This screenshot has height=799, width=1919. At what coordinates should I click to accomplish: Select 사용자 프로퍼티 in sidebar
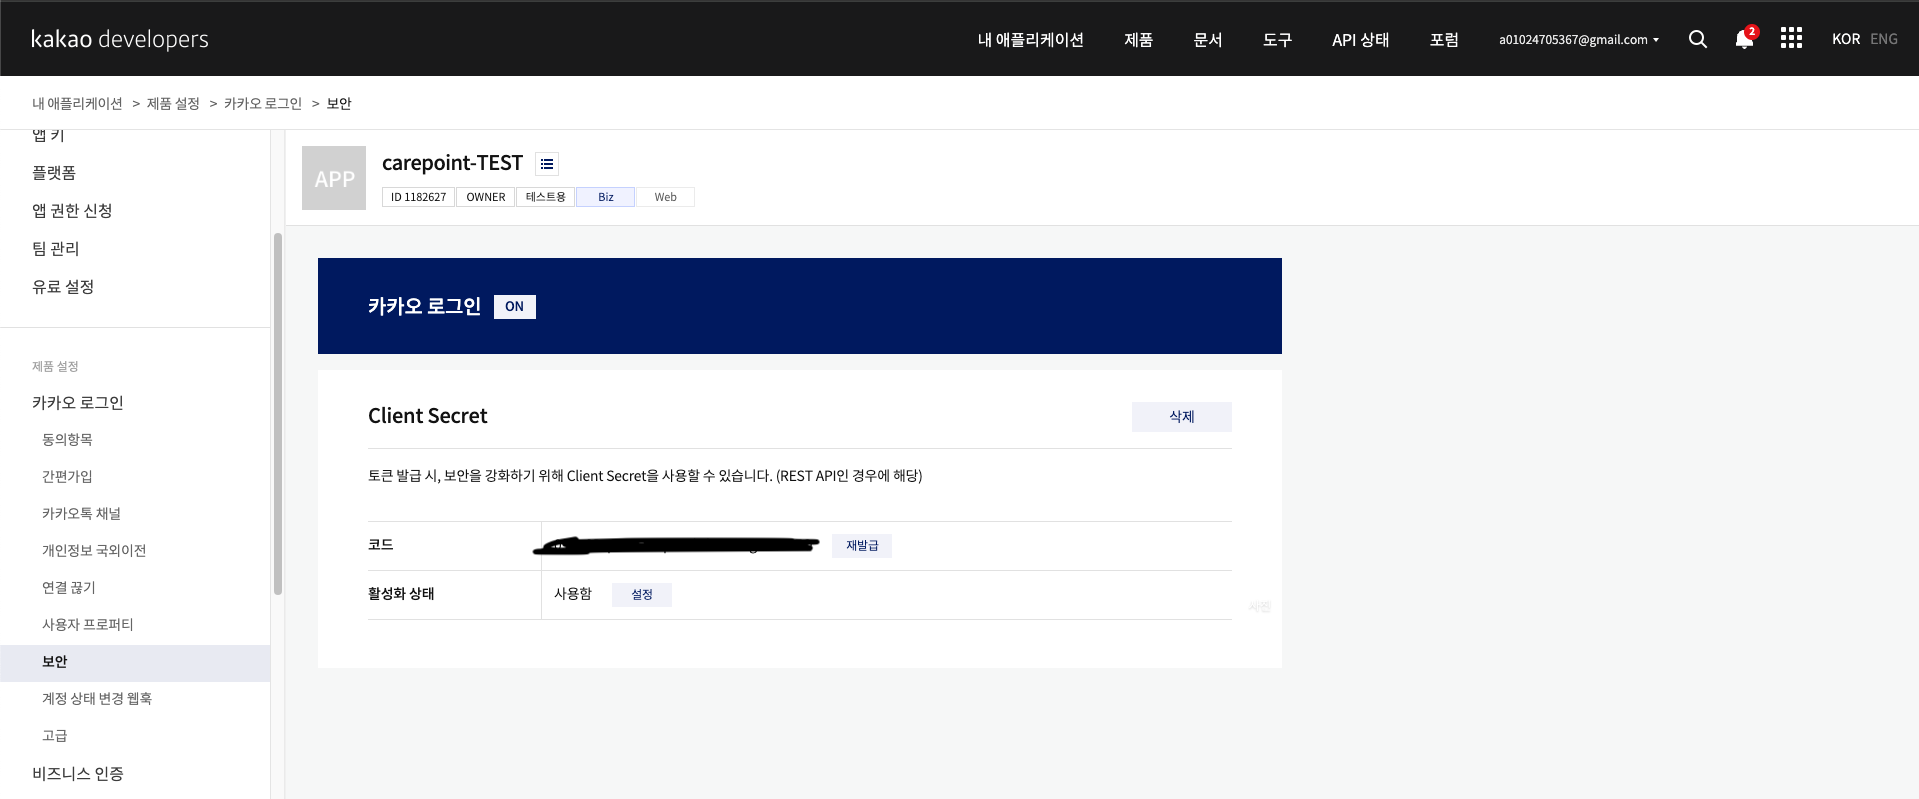(87, 625)
